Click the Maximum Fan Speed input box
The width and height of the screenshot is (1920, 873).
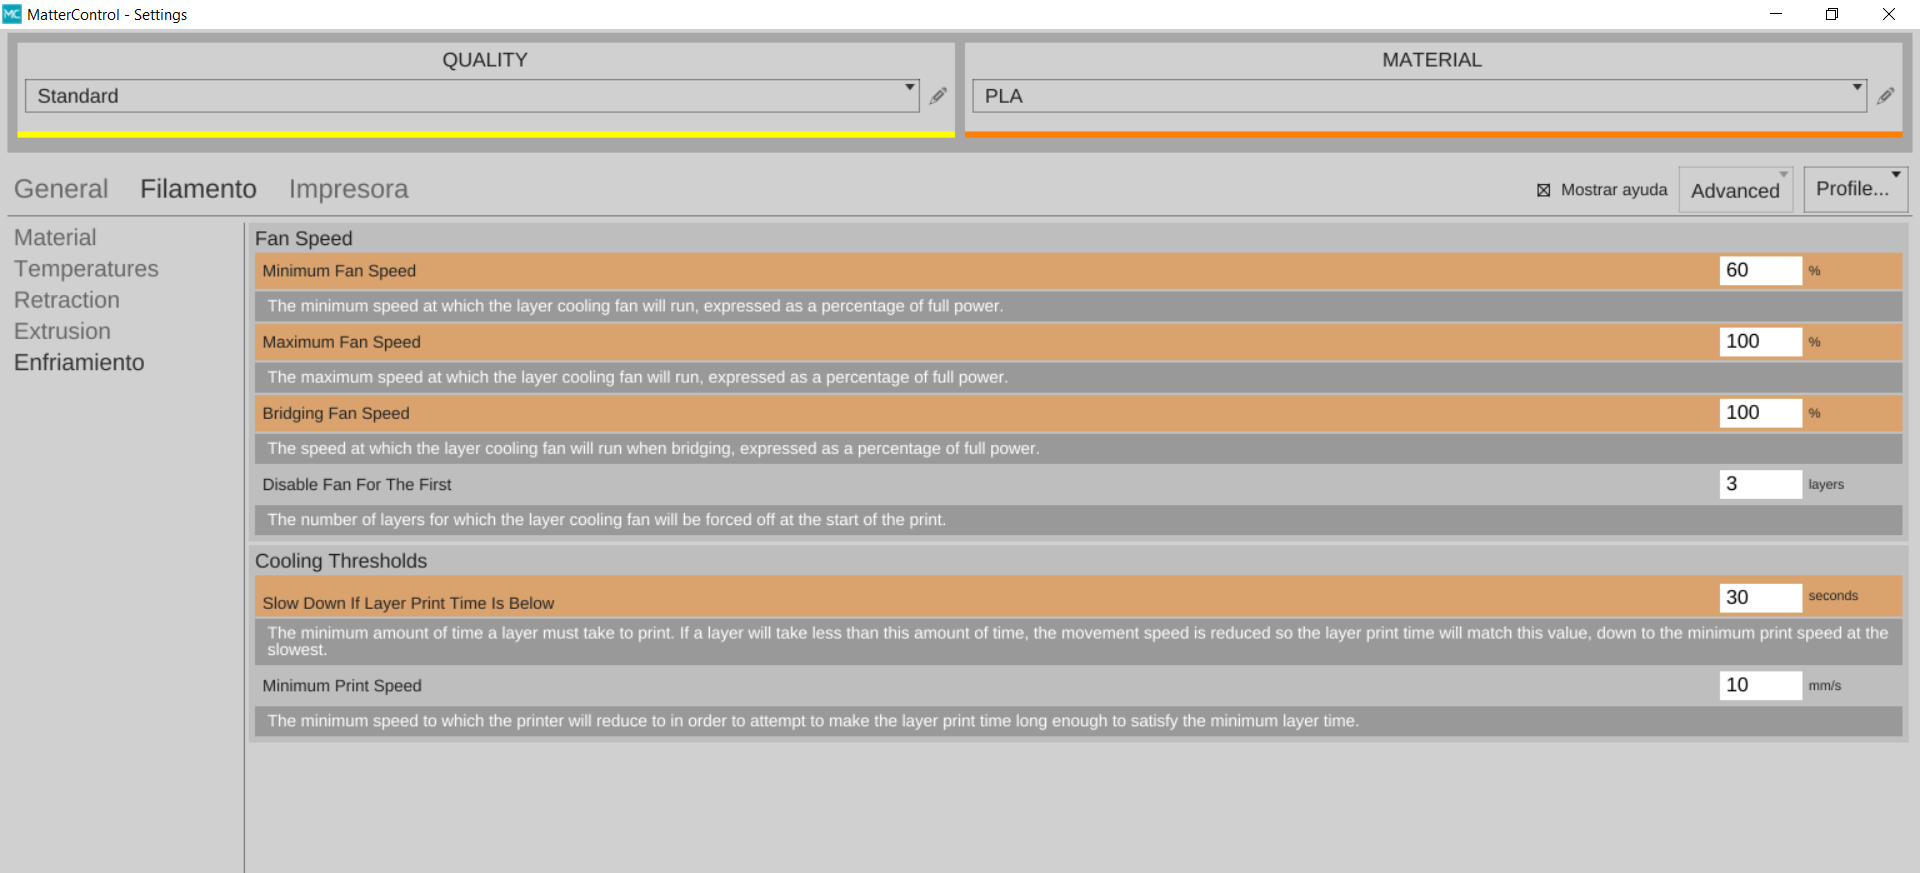1759,342
